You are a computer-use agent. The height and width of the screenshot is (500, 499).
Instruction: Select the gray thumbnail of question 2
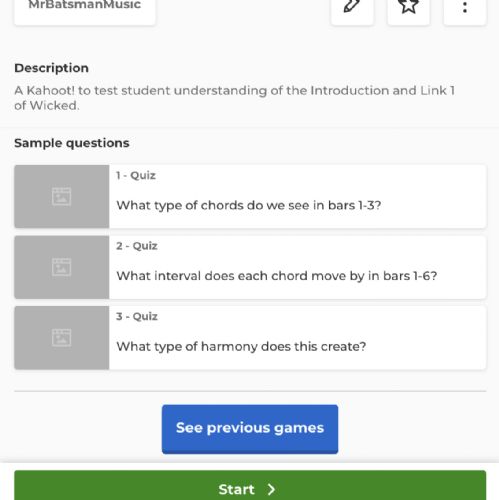62,267
